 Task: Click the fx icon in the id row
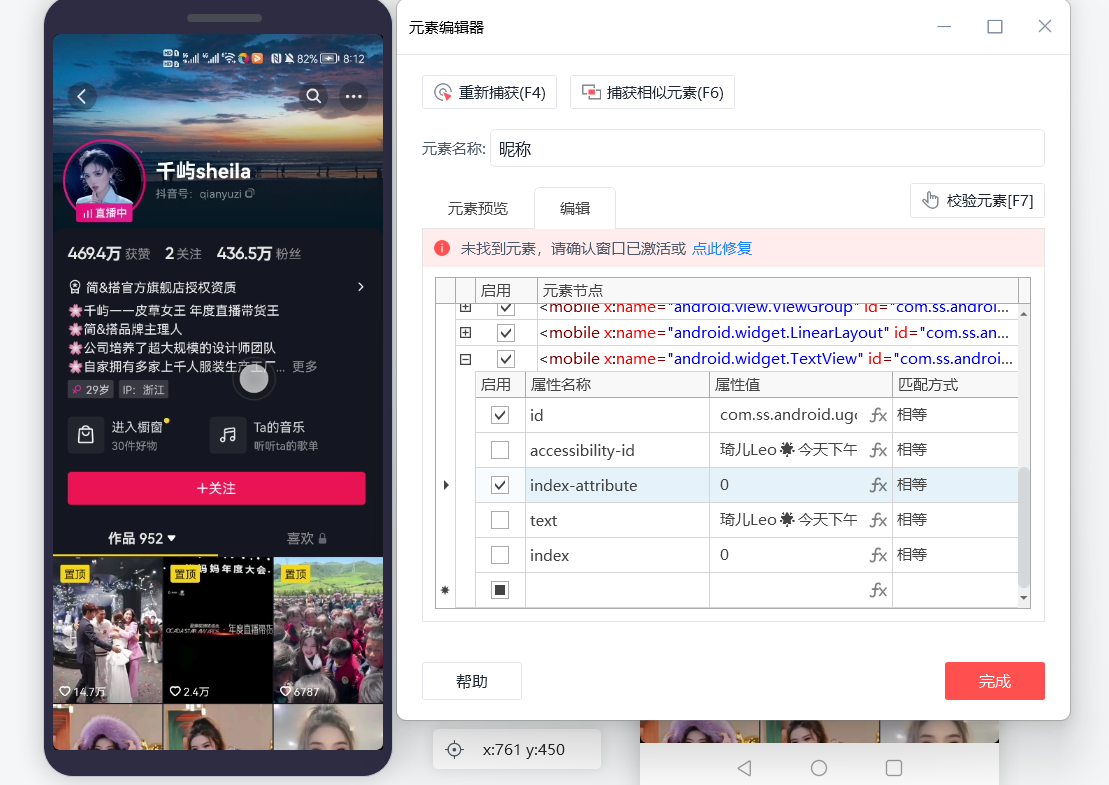[878, 415]
